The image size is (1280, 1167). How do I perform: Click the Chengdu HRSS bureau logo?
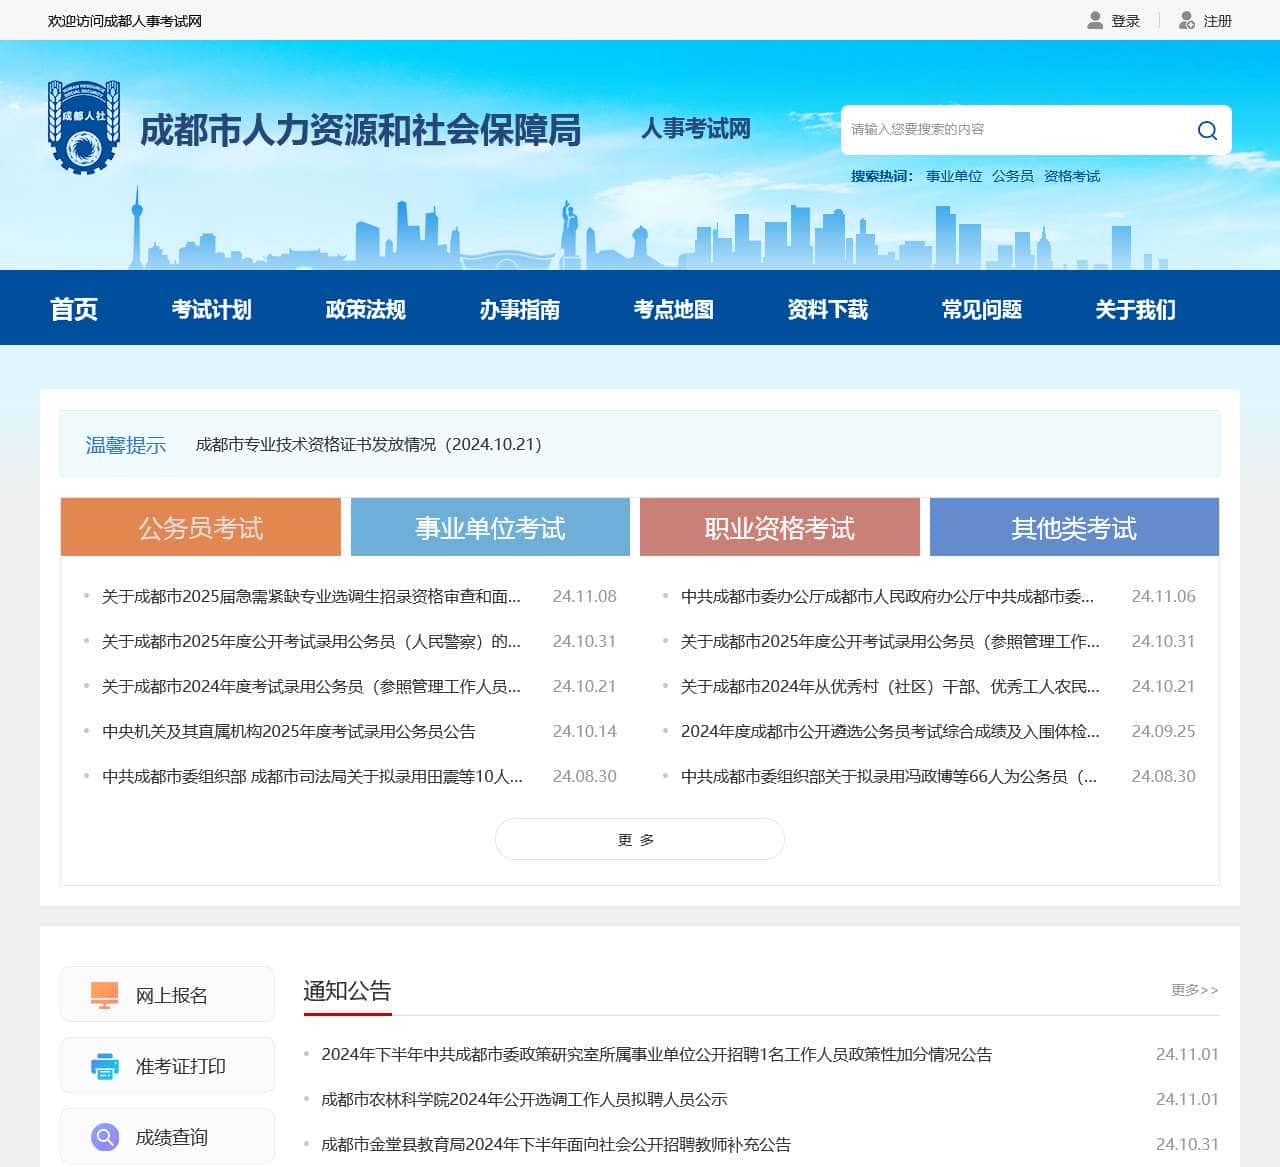pos(84,128)
